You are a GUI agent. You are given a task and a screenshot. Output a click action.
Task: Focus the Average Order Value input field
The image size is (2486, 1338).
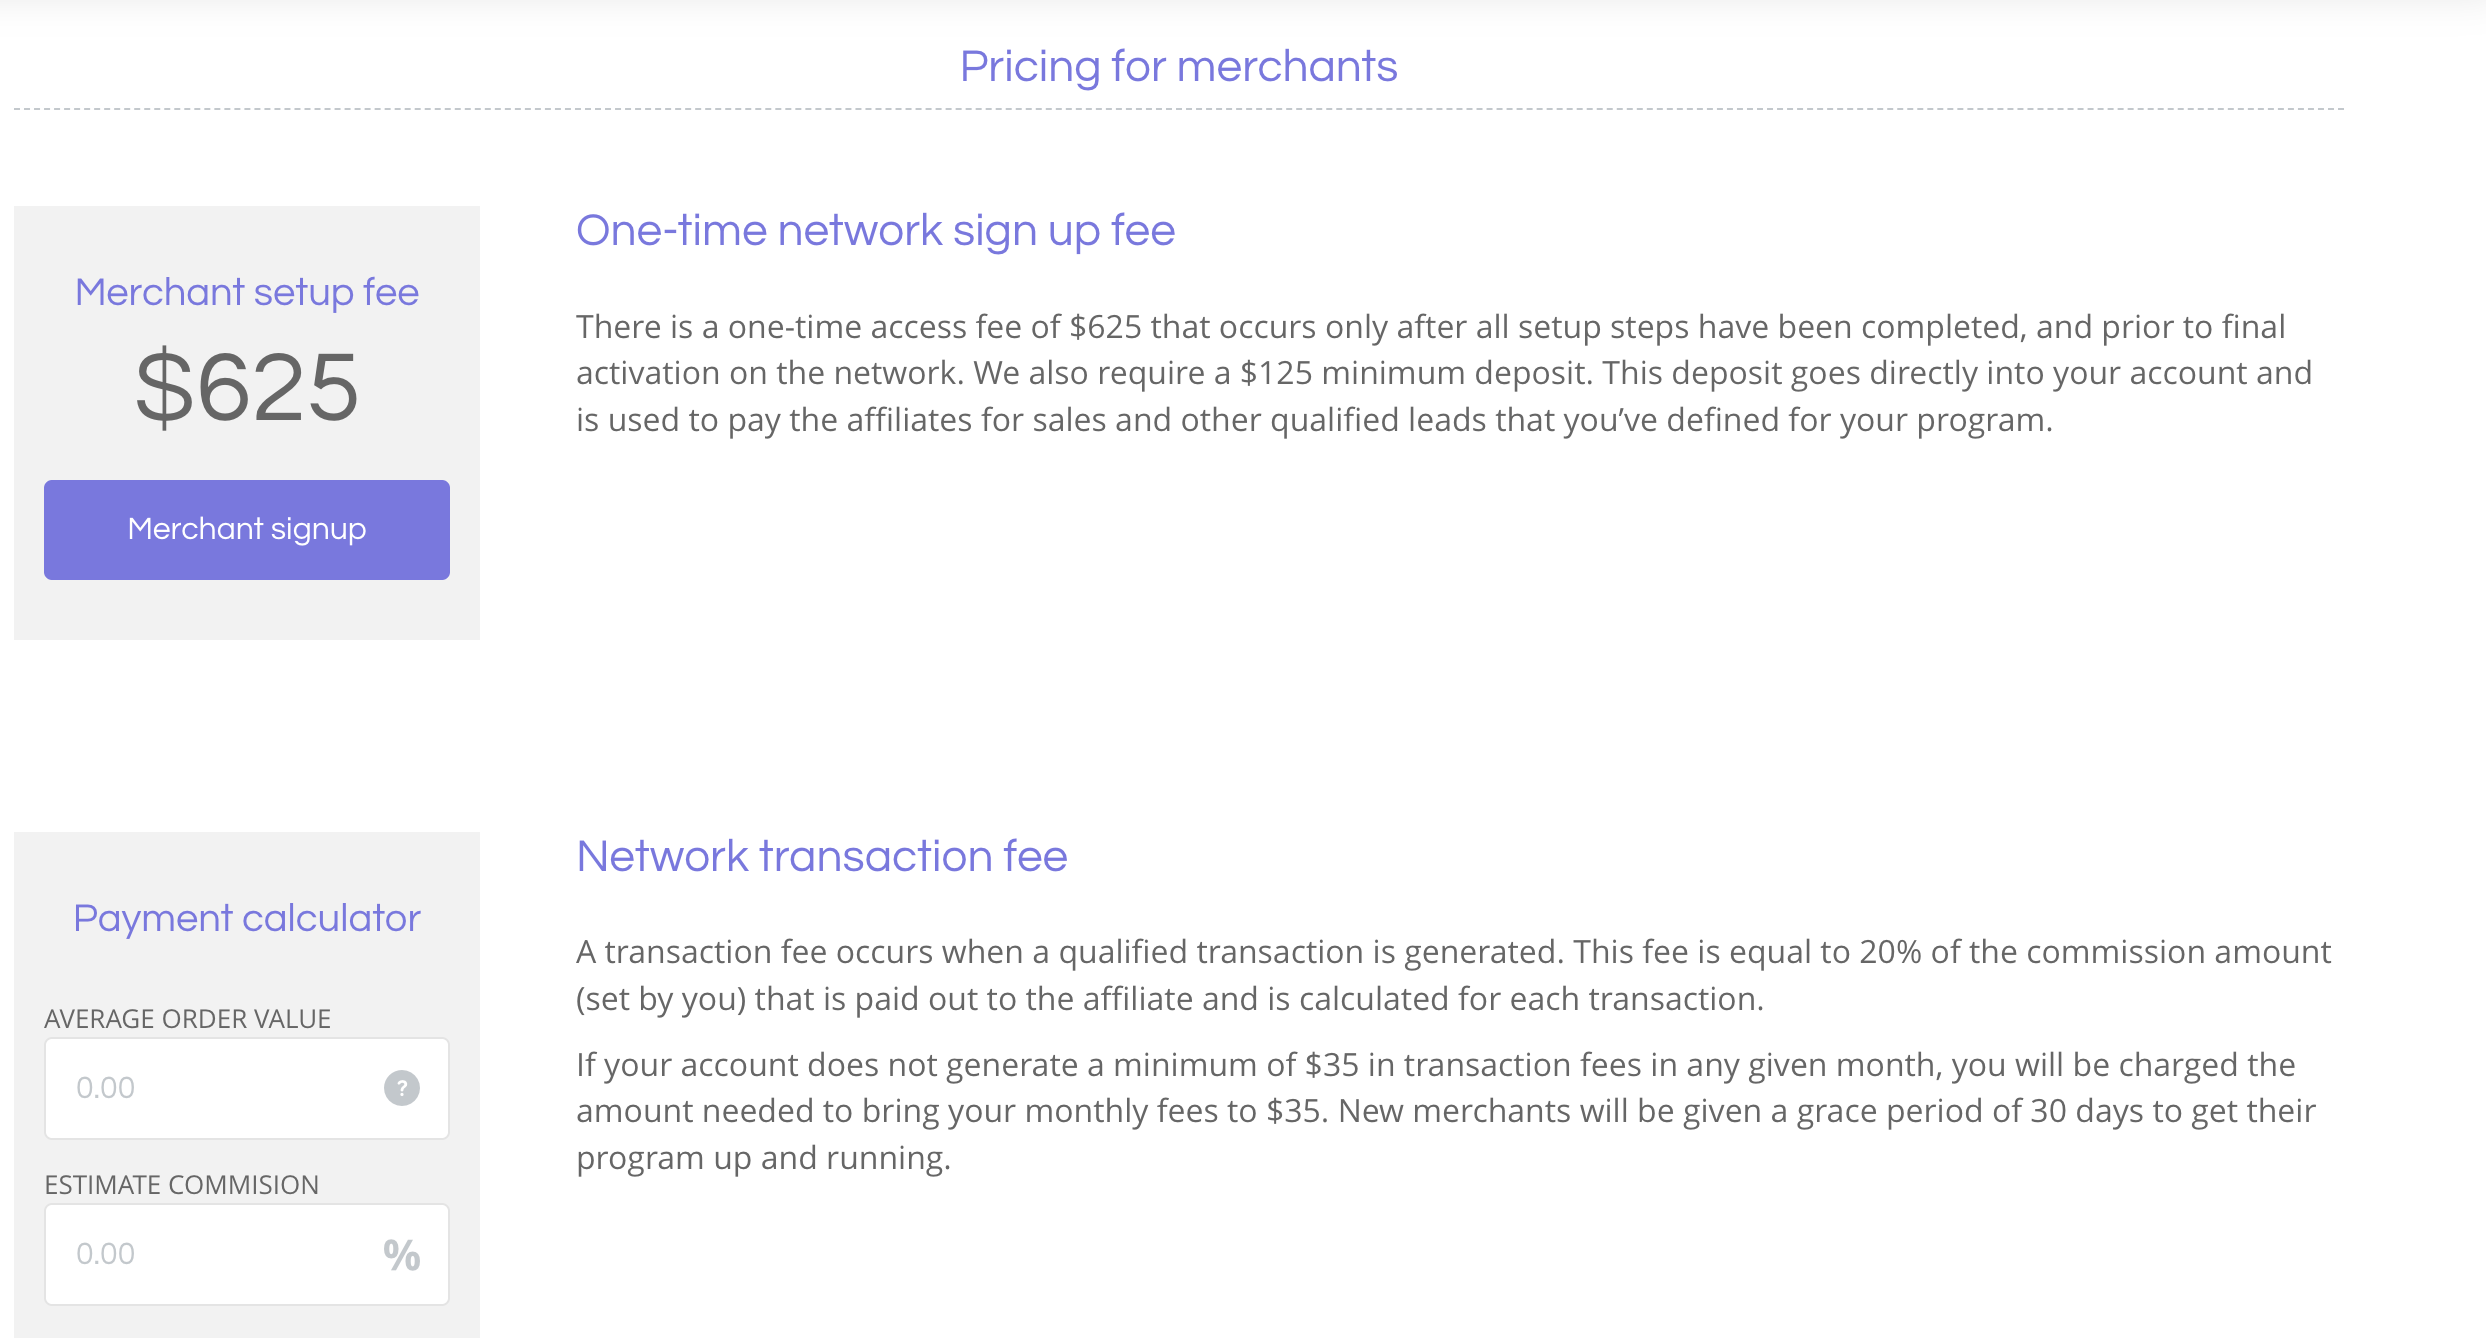click(x=246, y=1088)
